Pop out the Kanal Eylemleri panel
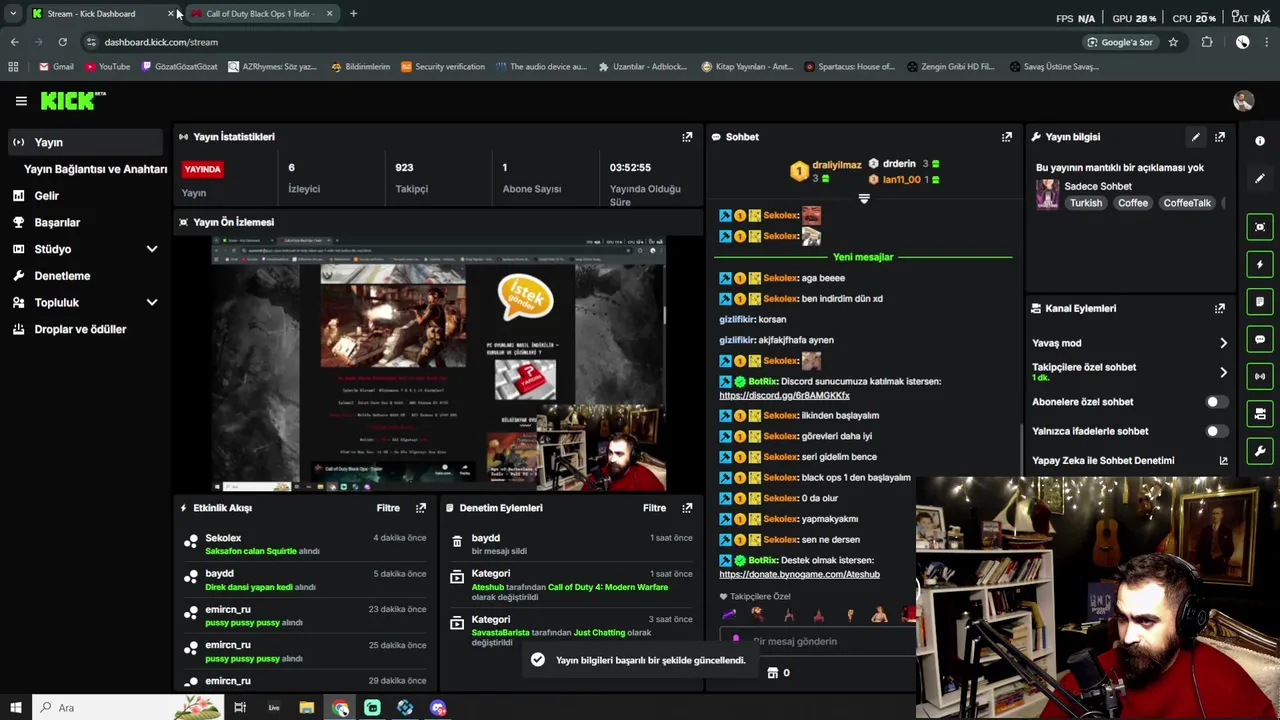This screenshot has width=1280, height=720. (1220, 309)
